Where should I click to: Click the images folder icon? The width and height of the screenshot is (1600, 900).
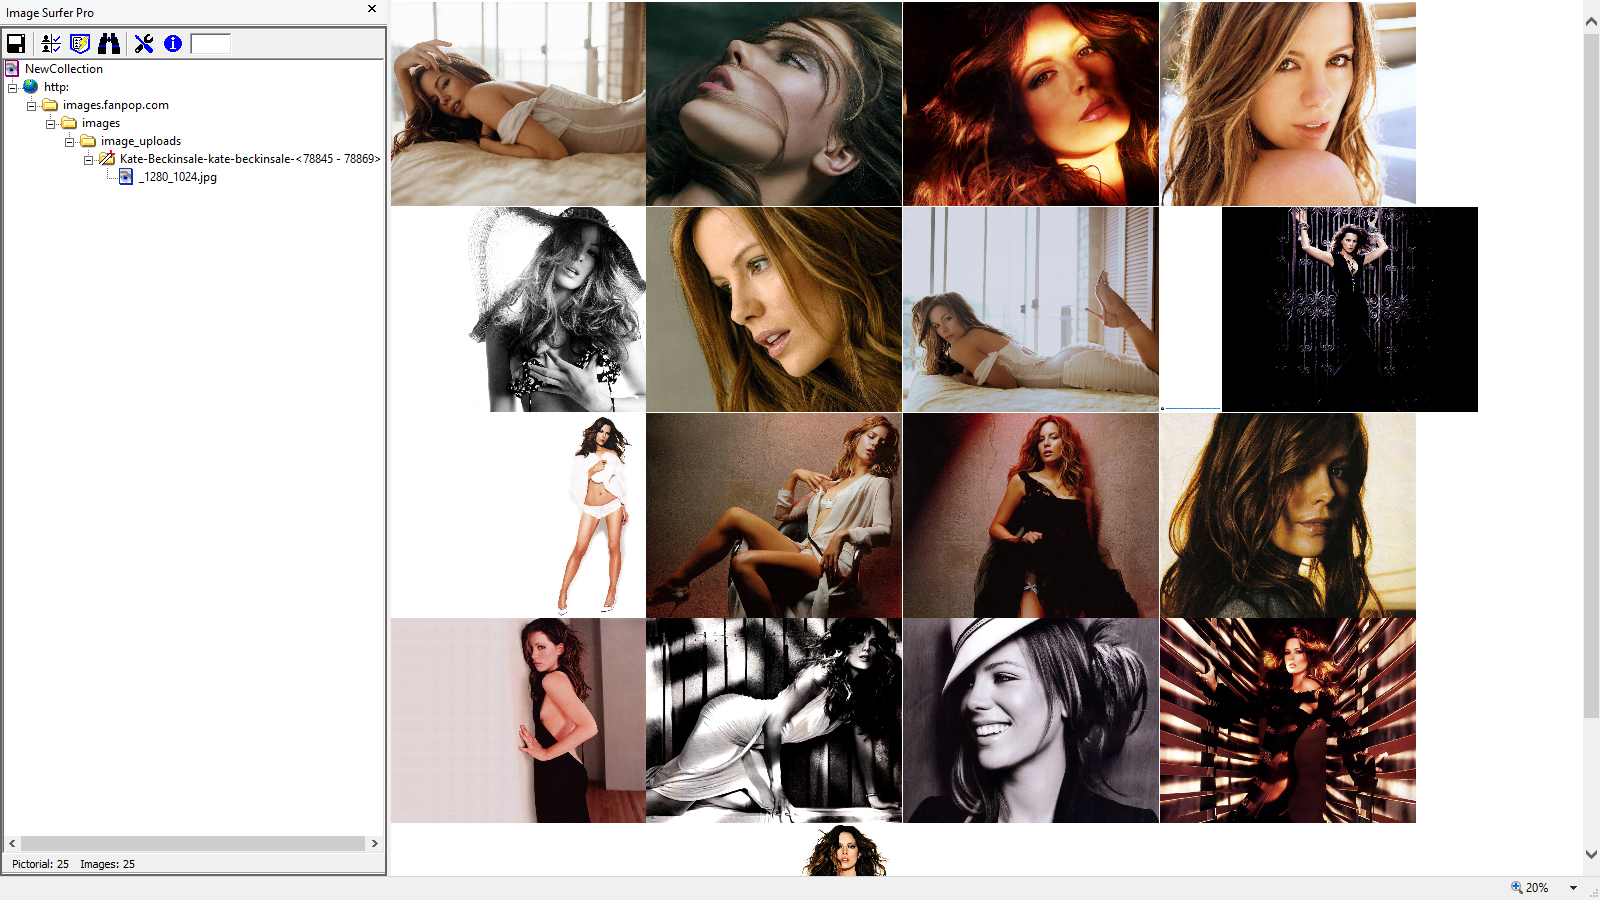click(69, 123)
